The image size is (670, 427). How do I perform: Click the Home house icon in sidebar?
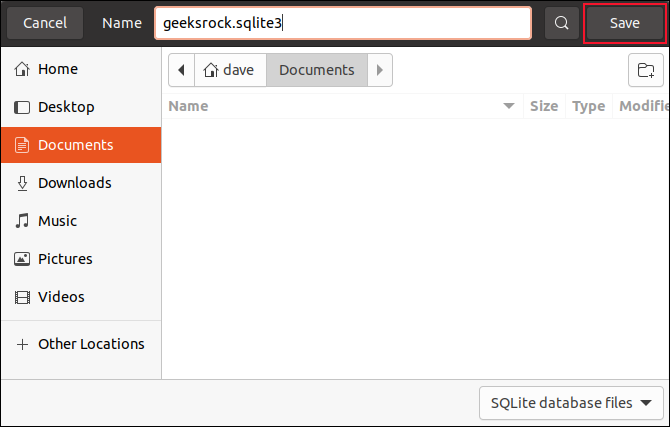(22, 69)
